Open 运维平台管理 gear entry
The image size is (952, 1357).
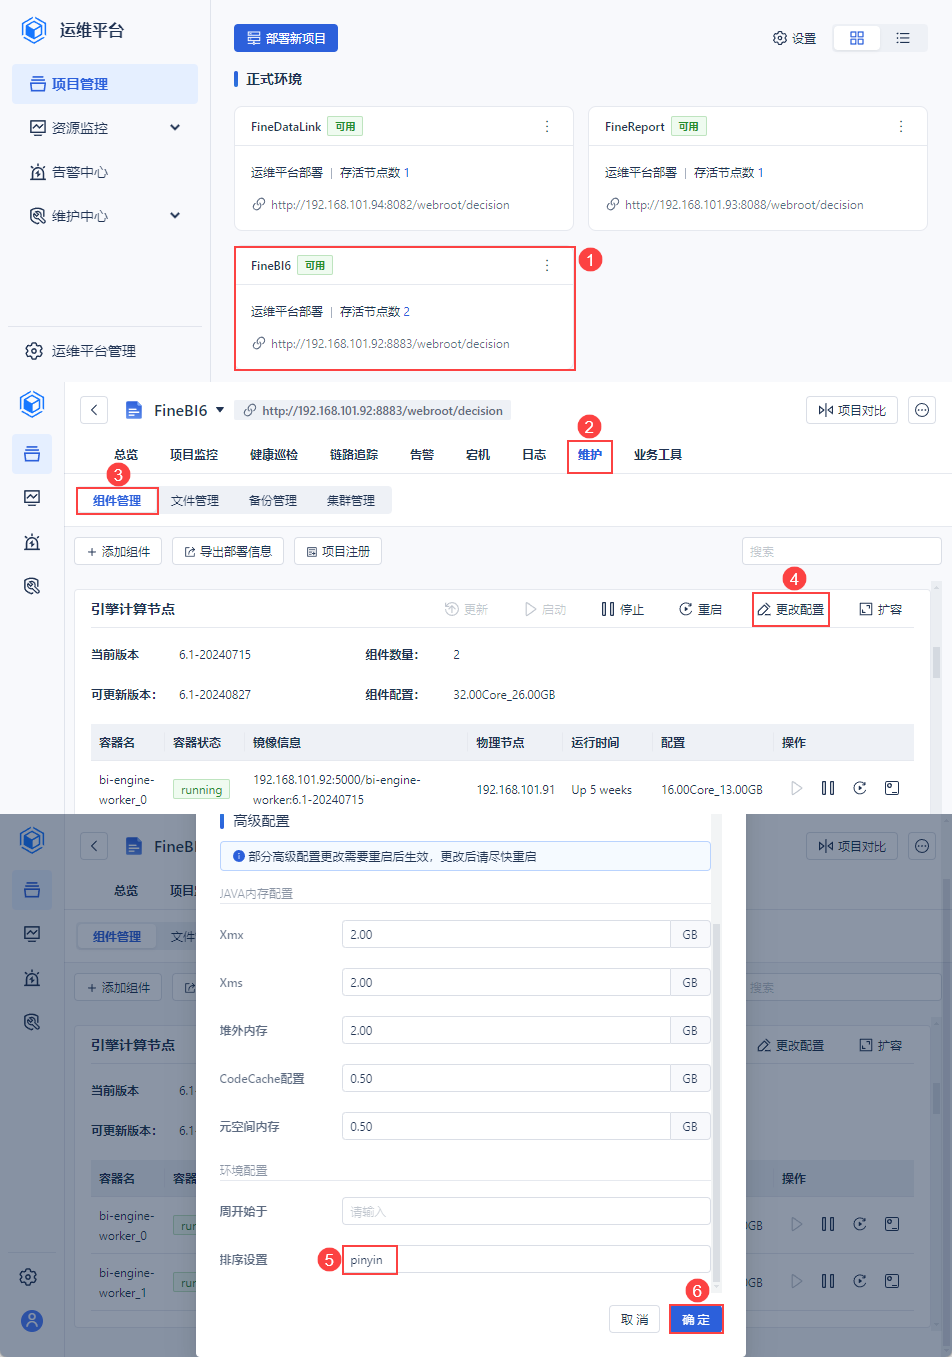pos(81,351)
